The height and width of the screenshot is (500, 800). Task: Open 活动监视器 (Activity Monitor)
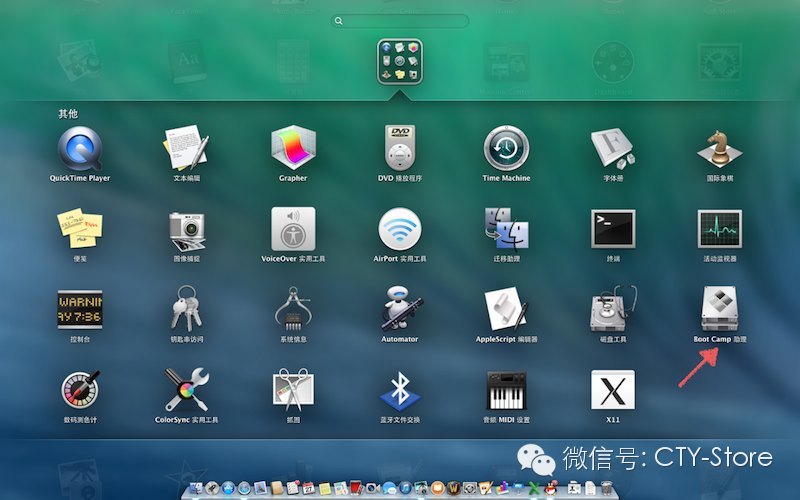[719, 229]
